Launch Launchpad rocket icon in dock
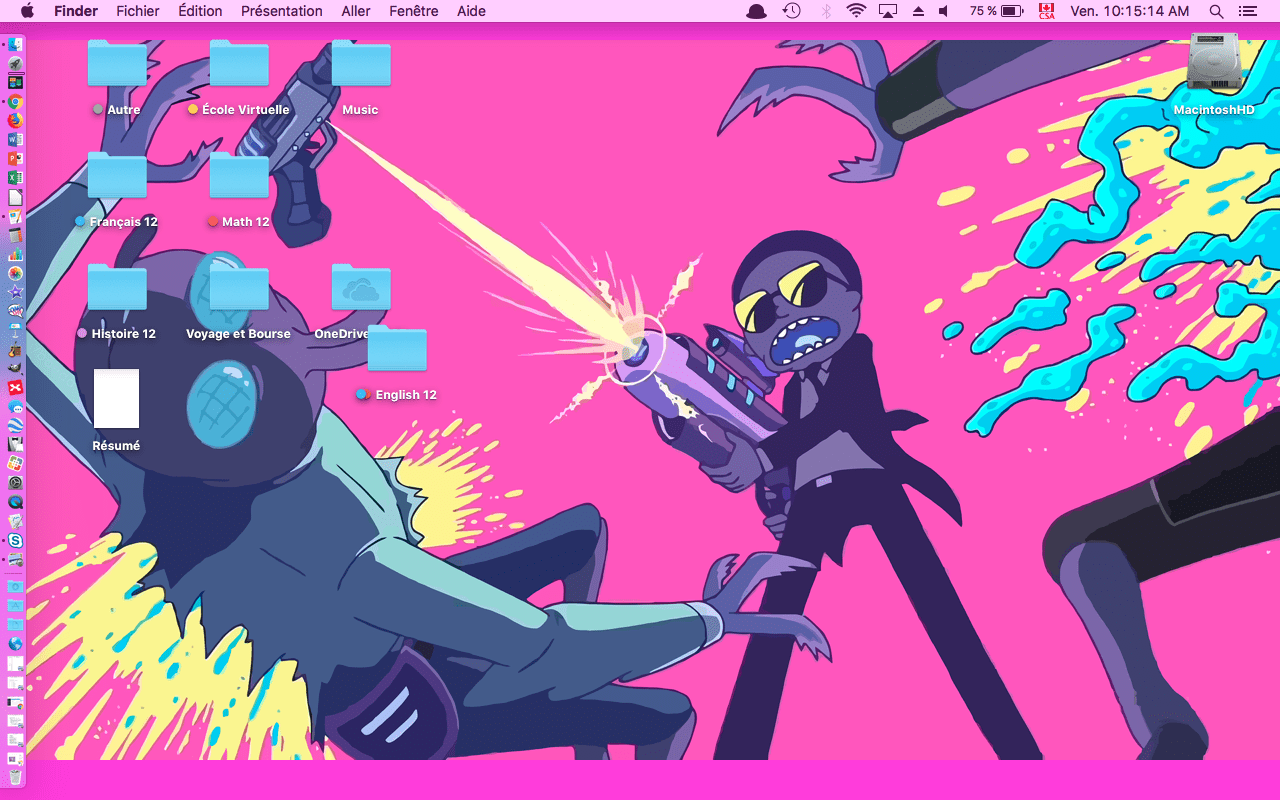 (x=15, y=63)
